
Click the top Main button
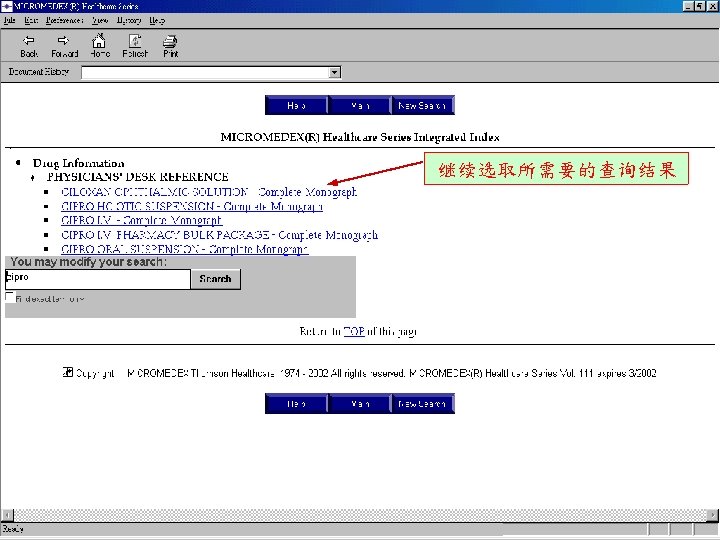[360, 106]
